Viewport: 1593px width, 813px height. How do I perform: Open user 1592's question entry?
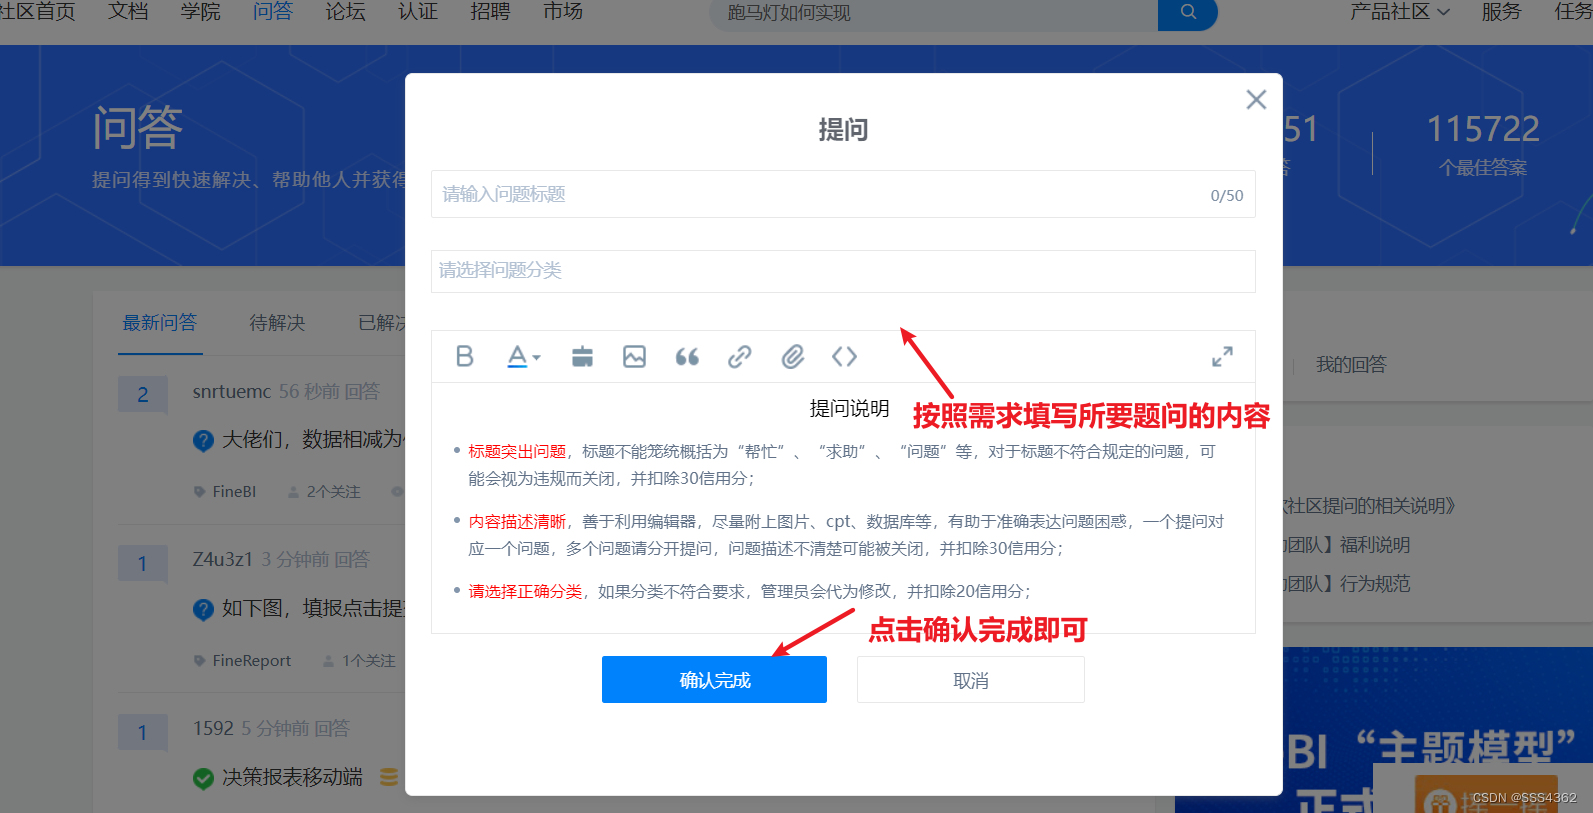pyautogui.click(x=213, y=728)
